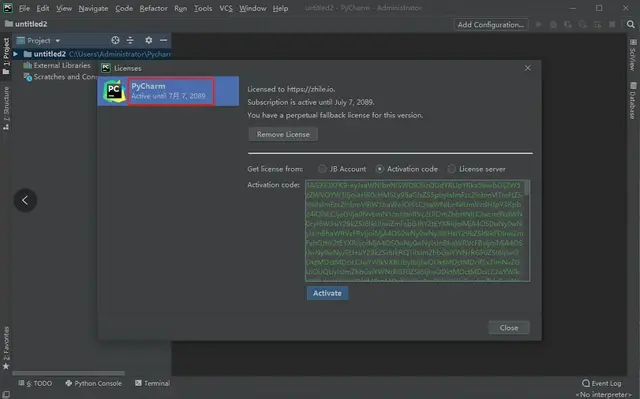This screenshot has height=399, width=640.
Task: Expand the untitled2 project folder
Action: 16,54
